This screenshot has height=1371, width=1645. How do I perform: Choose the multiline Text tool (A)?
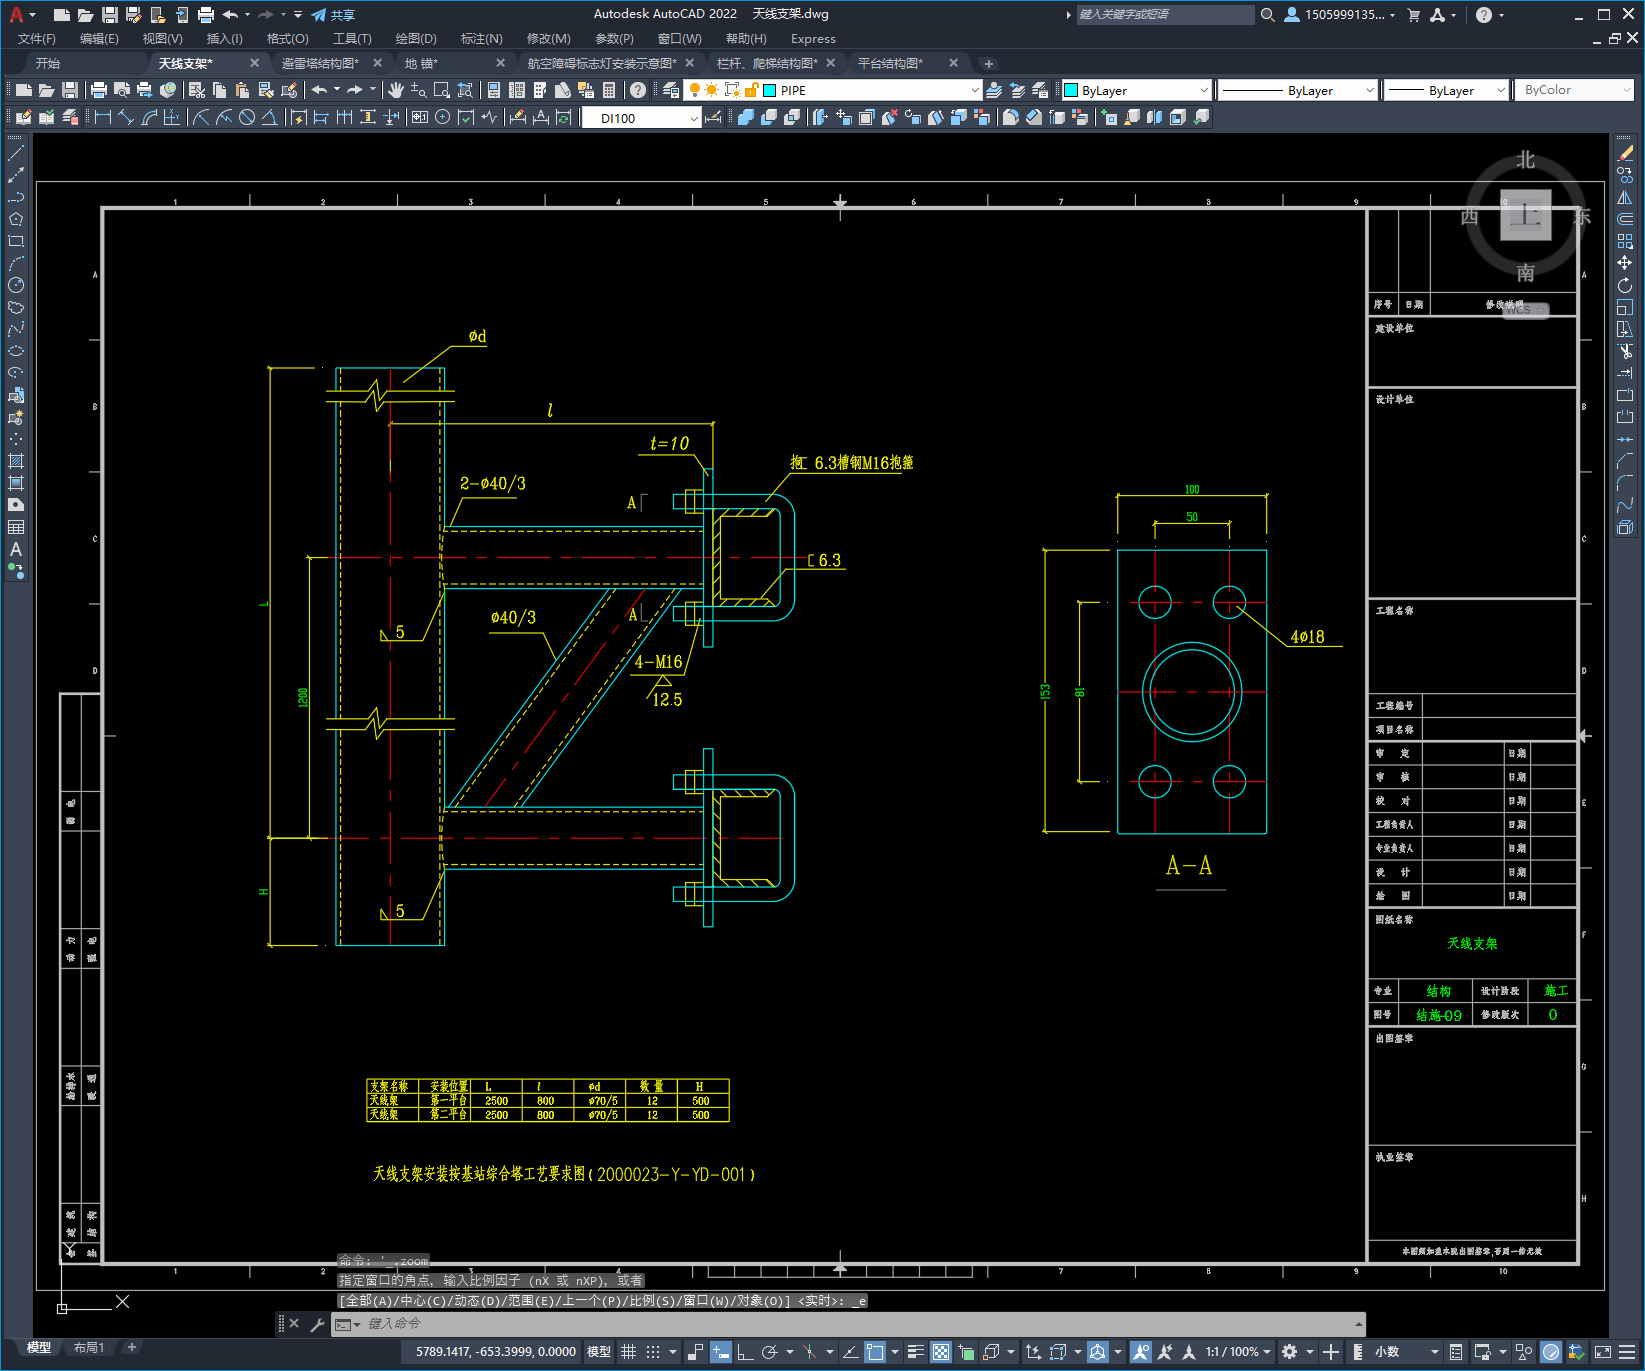[16, 549]
